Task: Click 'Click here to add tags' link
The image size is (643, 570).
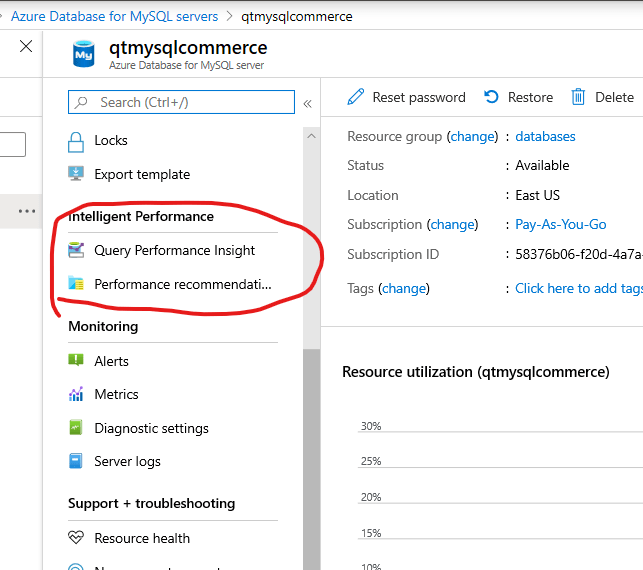Action: [579, 288]
